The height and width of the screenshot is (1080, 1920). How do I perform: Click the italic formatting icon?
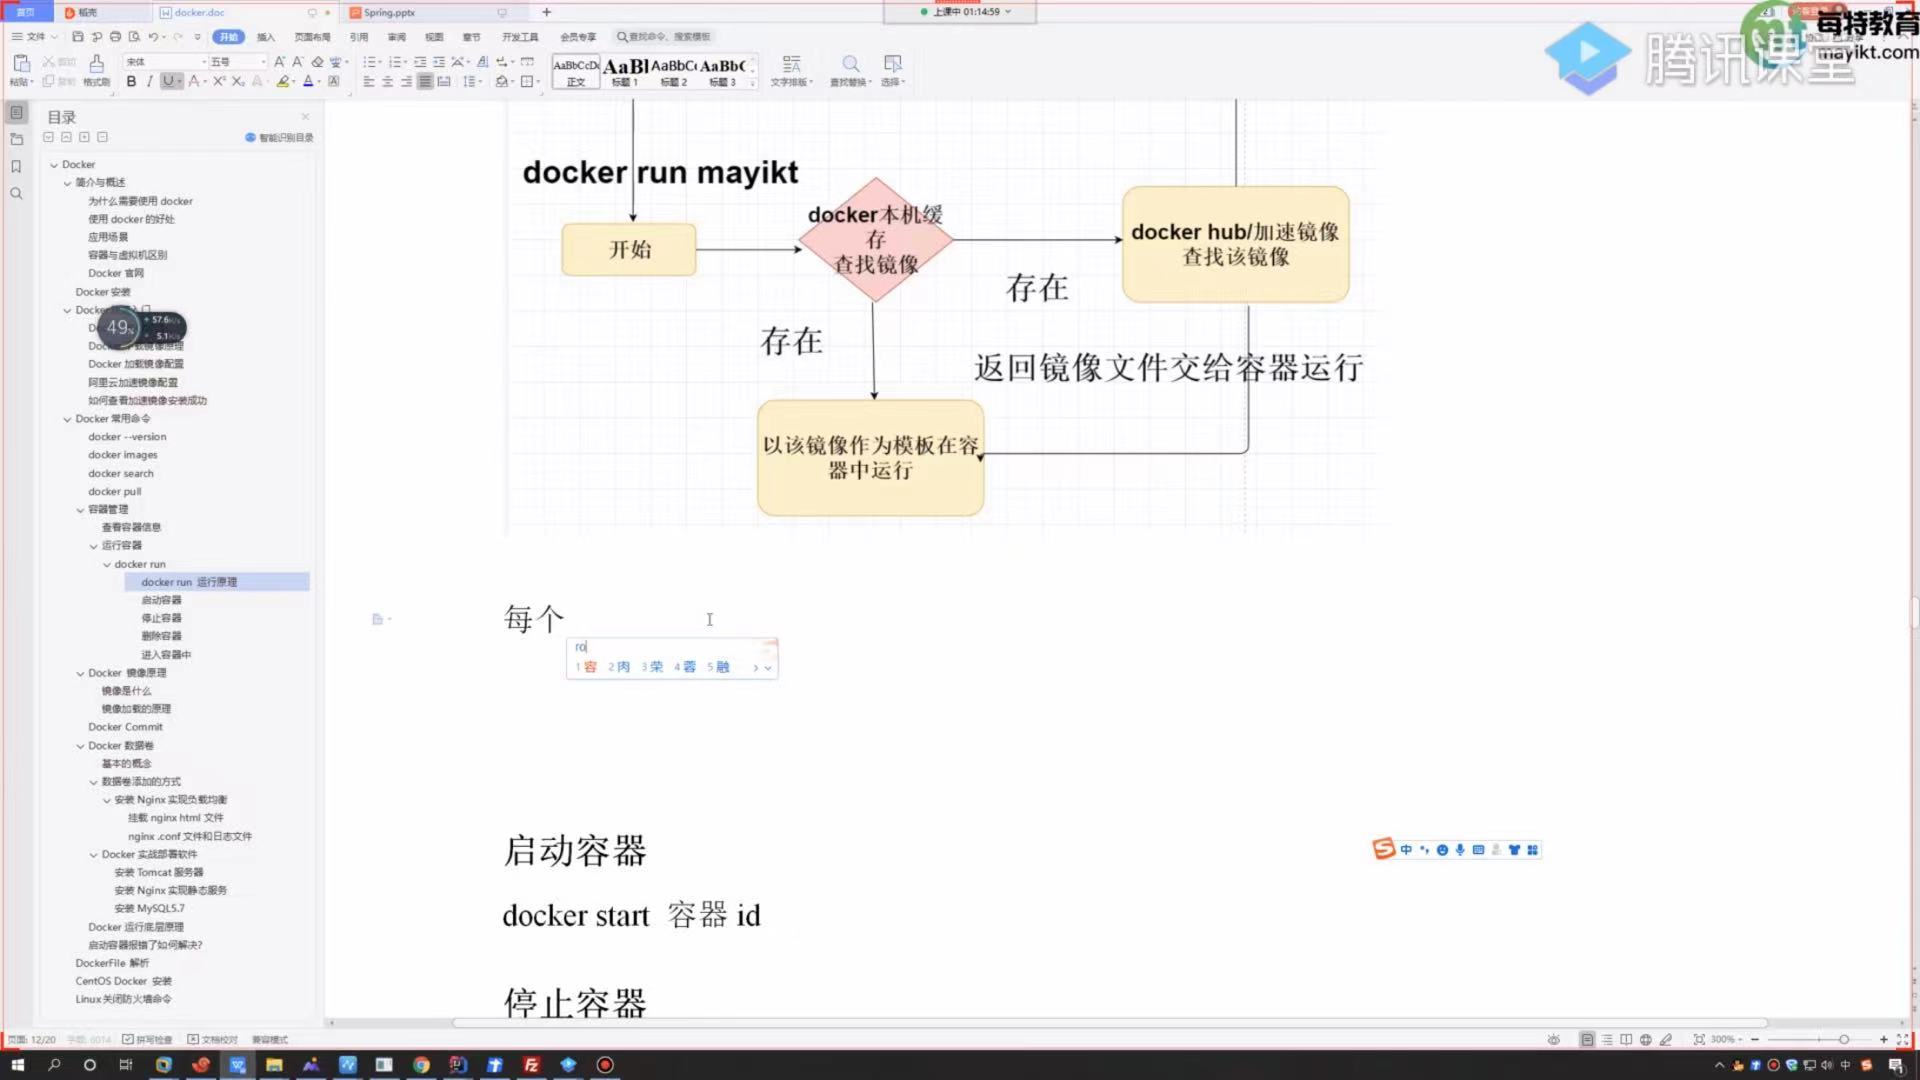(x=149, y=82)
